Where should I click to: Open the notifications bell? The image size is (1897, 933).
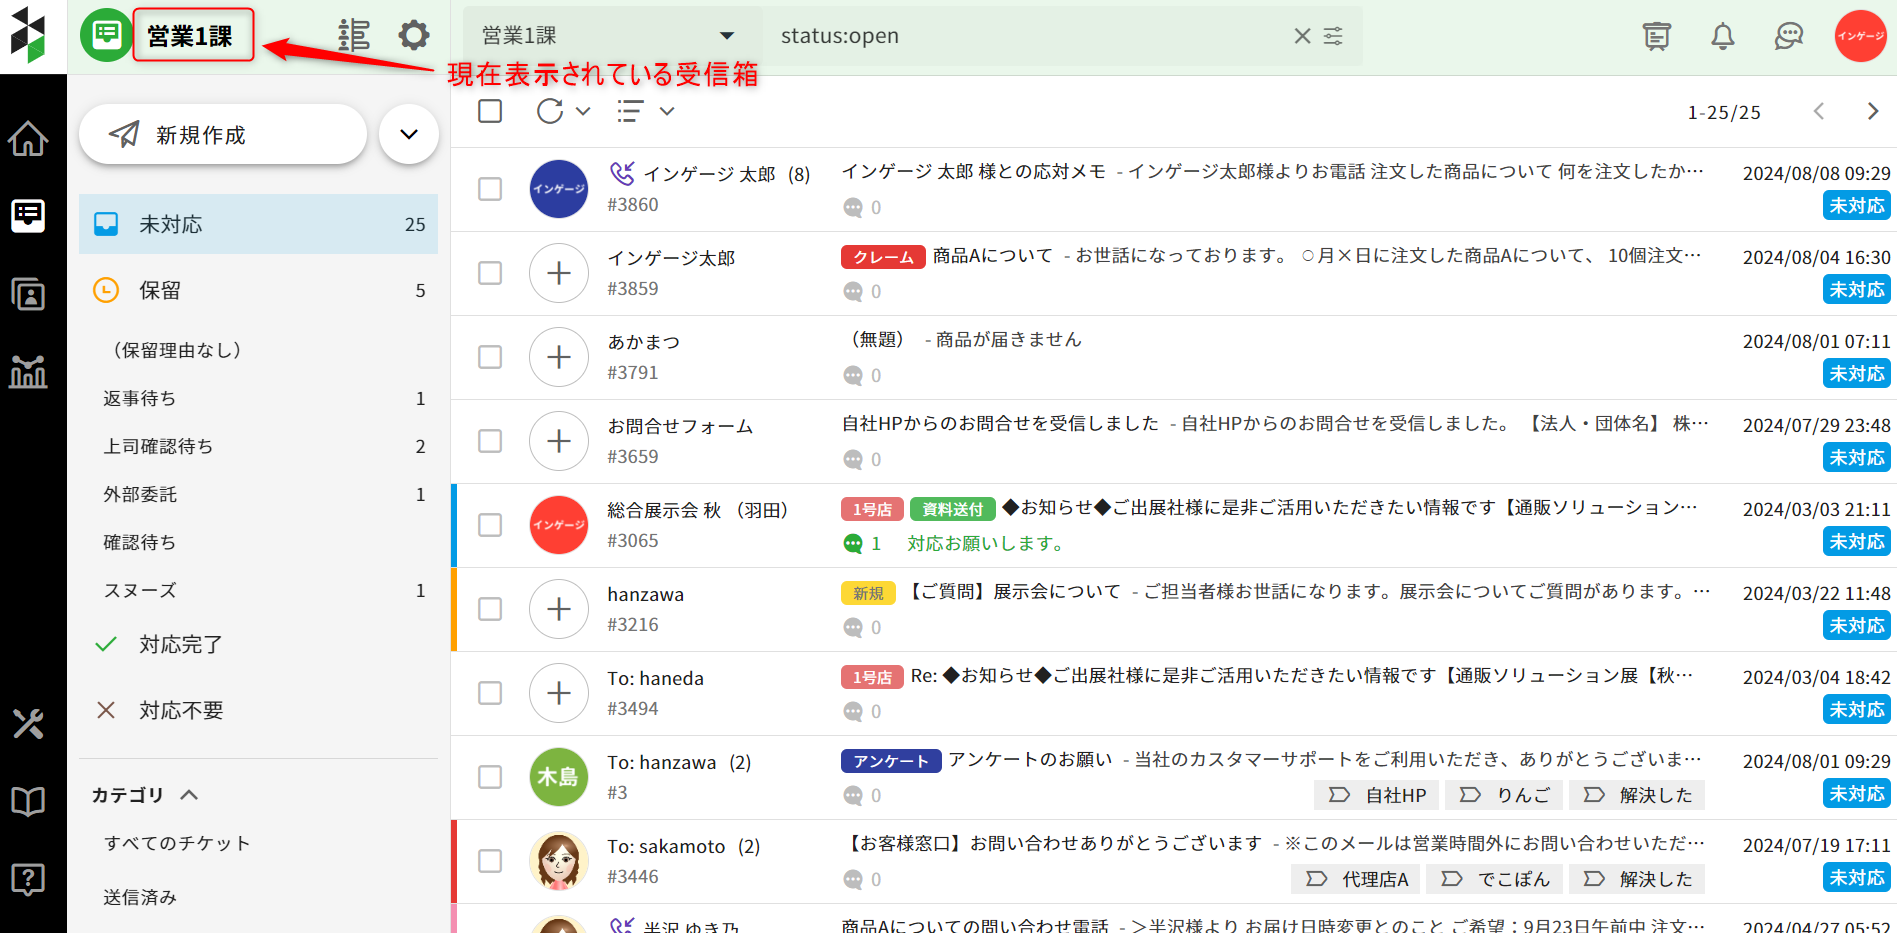pyautogui.click(x=1722, y=37)
